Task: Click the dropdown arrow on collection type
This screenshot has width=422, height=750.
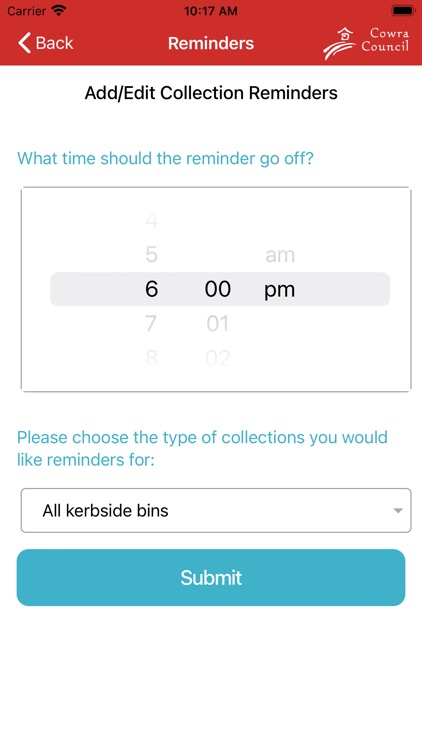Action: (x=398, y=510)
